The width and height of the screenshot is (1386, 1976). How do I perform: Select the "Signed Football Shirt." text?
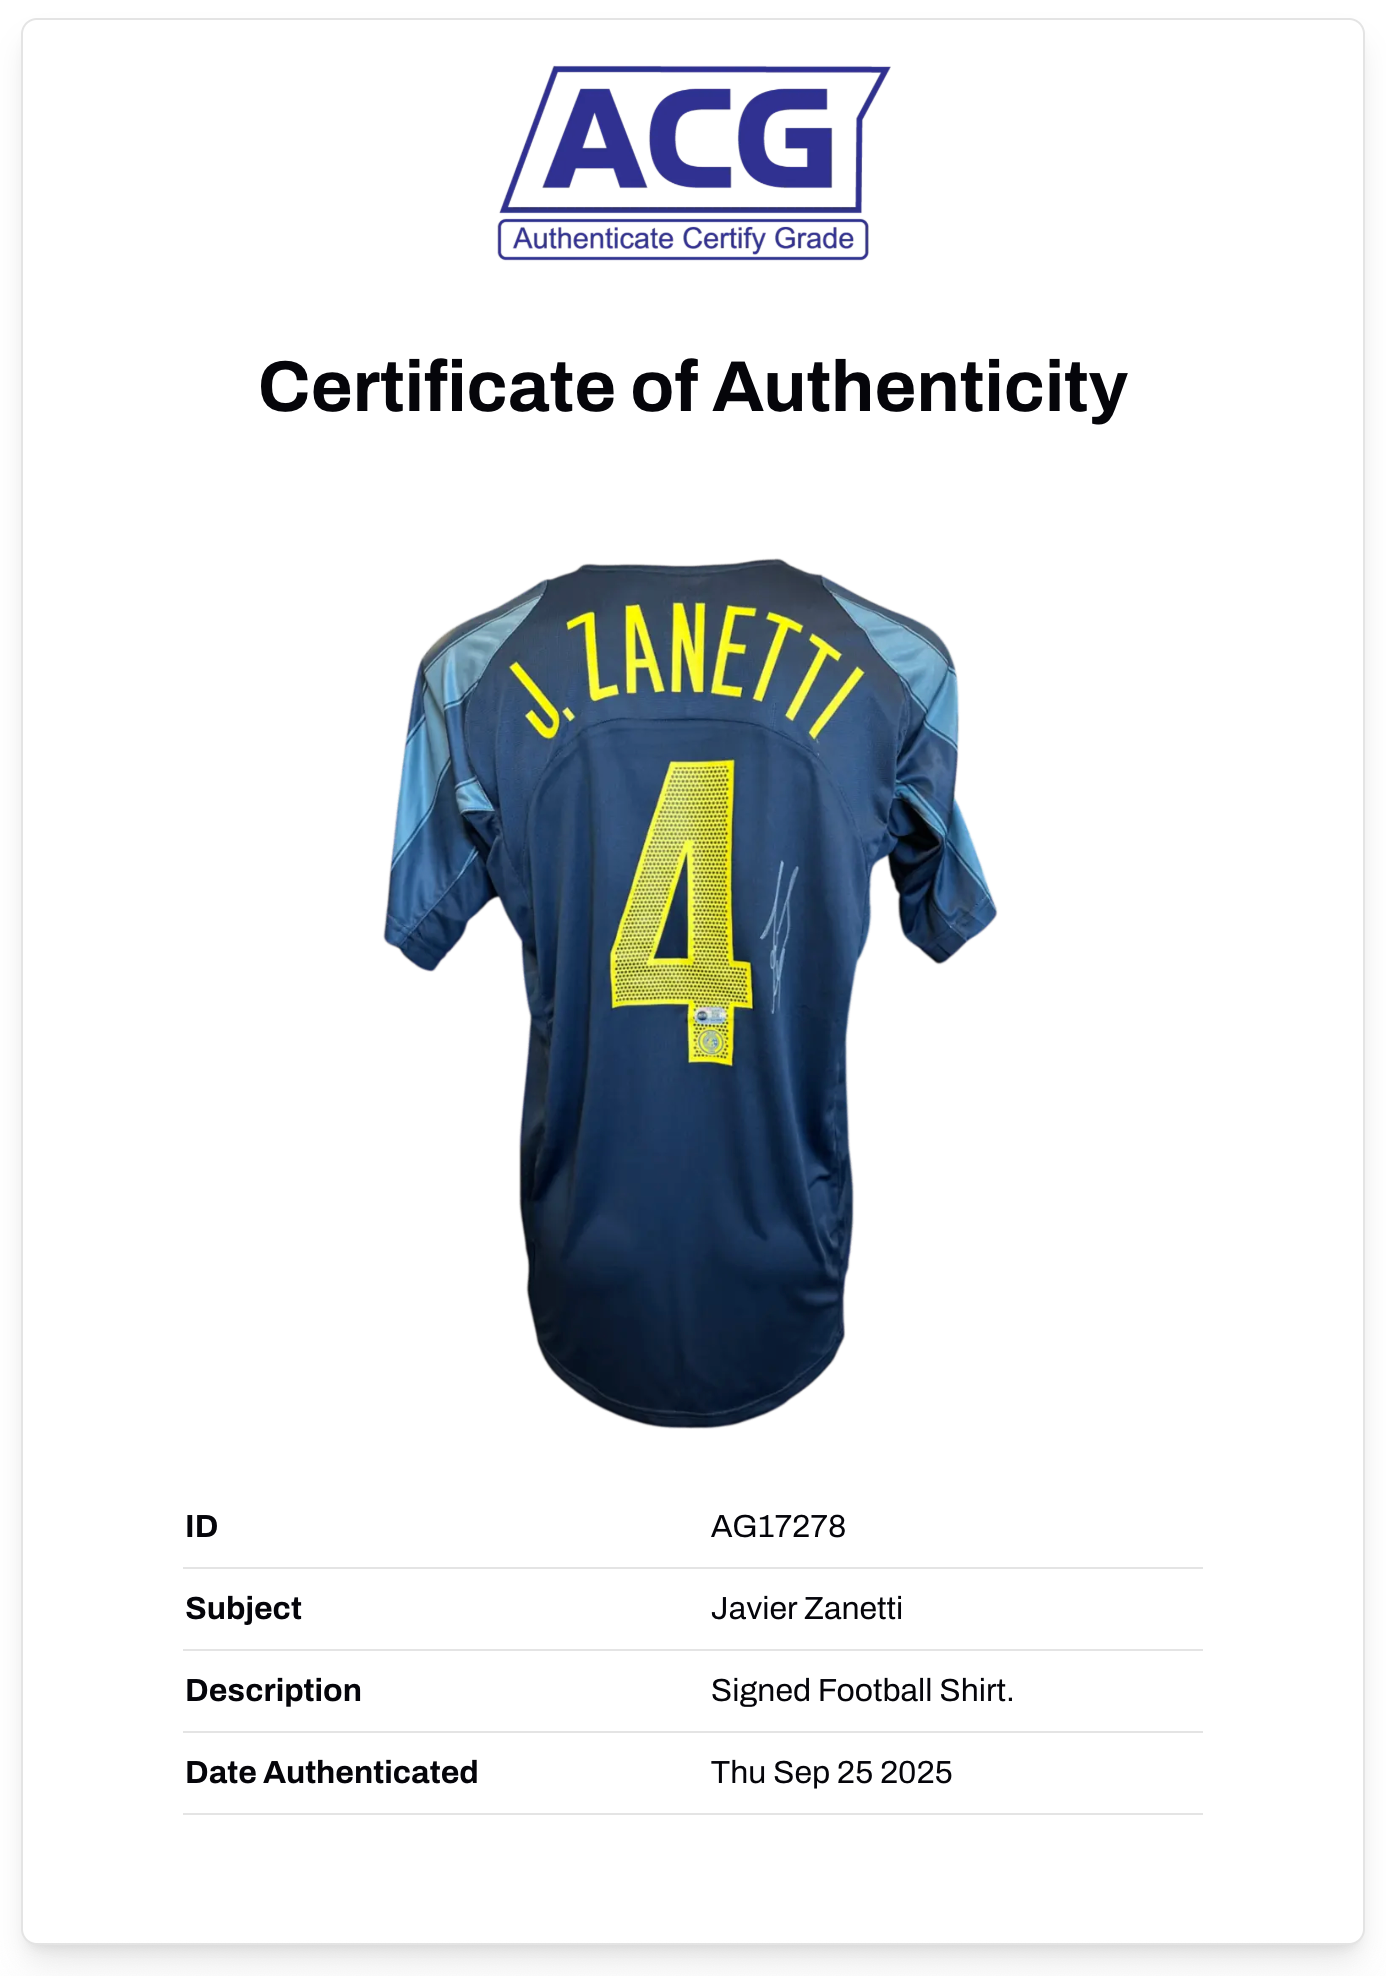pos(862,1690)
